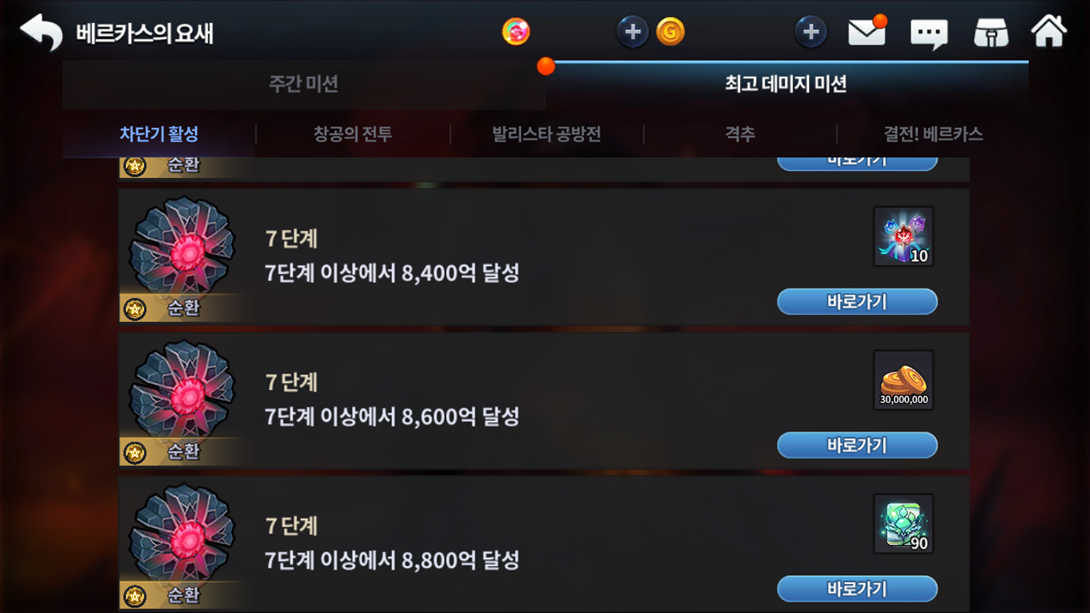
Task: Open the chat speech bubble icon
Action: [929, 33]
